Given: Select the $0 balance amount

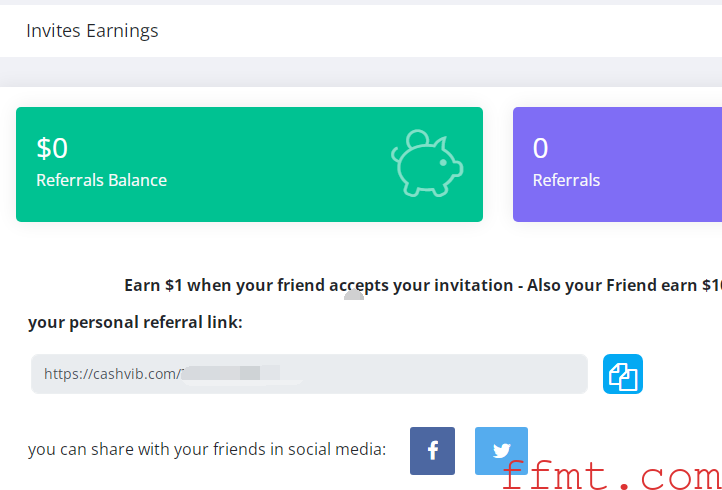Looking at the screenshot, I should coord(52,148).
